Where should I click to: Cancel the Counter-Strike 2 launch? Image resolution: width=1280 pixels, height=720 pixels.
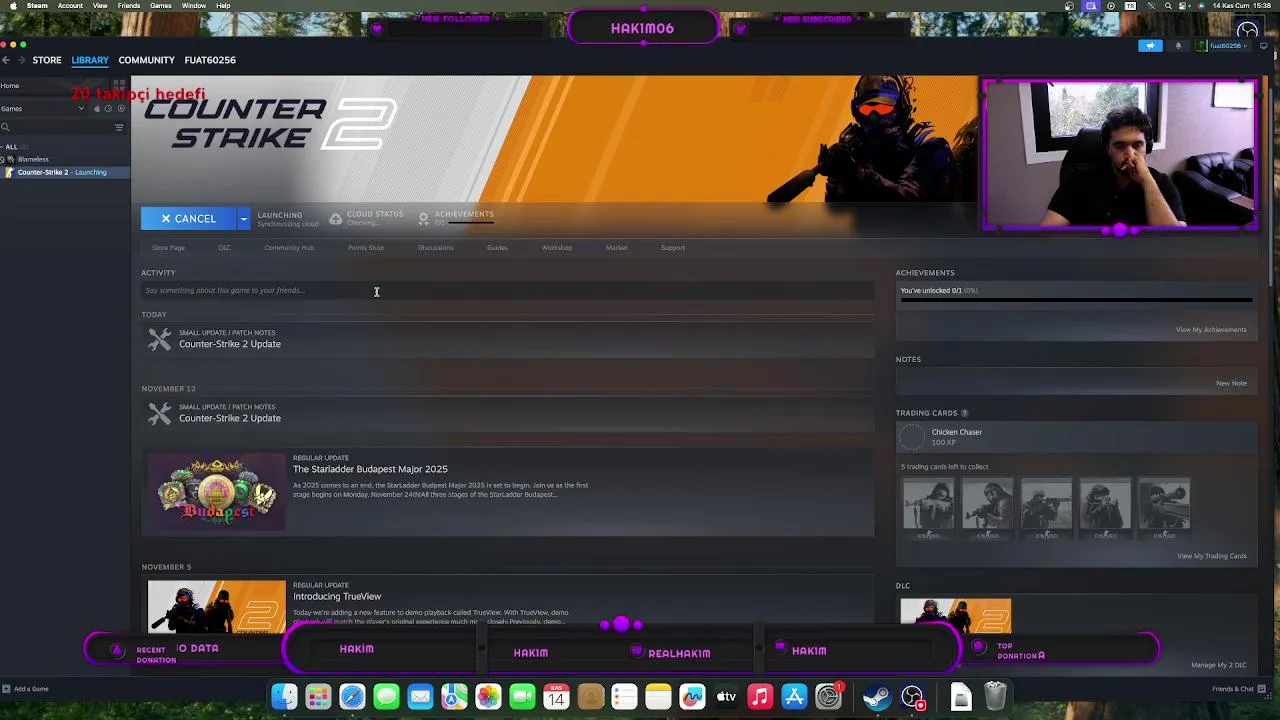pos(188,218)
